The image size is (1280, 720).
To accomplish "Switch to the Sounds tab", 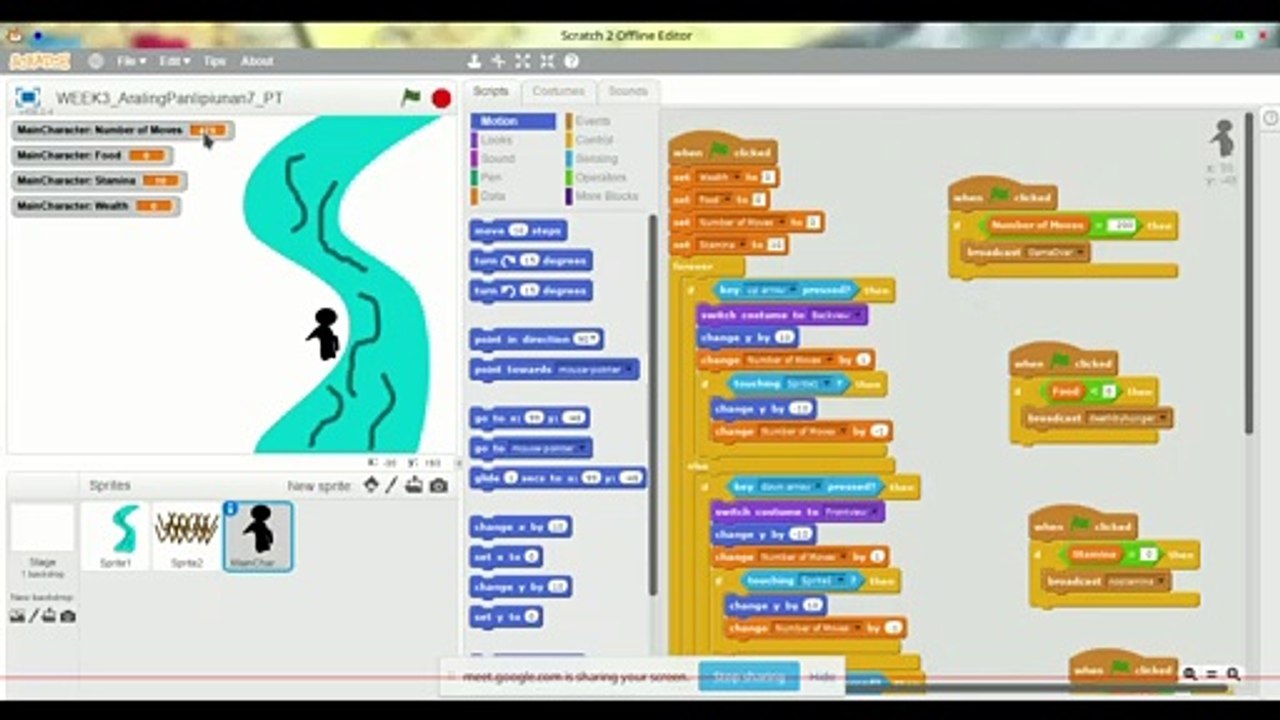I will coord(628,91).
